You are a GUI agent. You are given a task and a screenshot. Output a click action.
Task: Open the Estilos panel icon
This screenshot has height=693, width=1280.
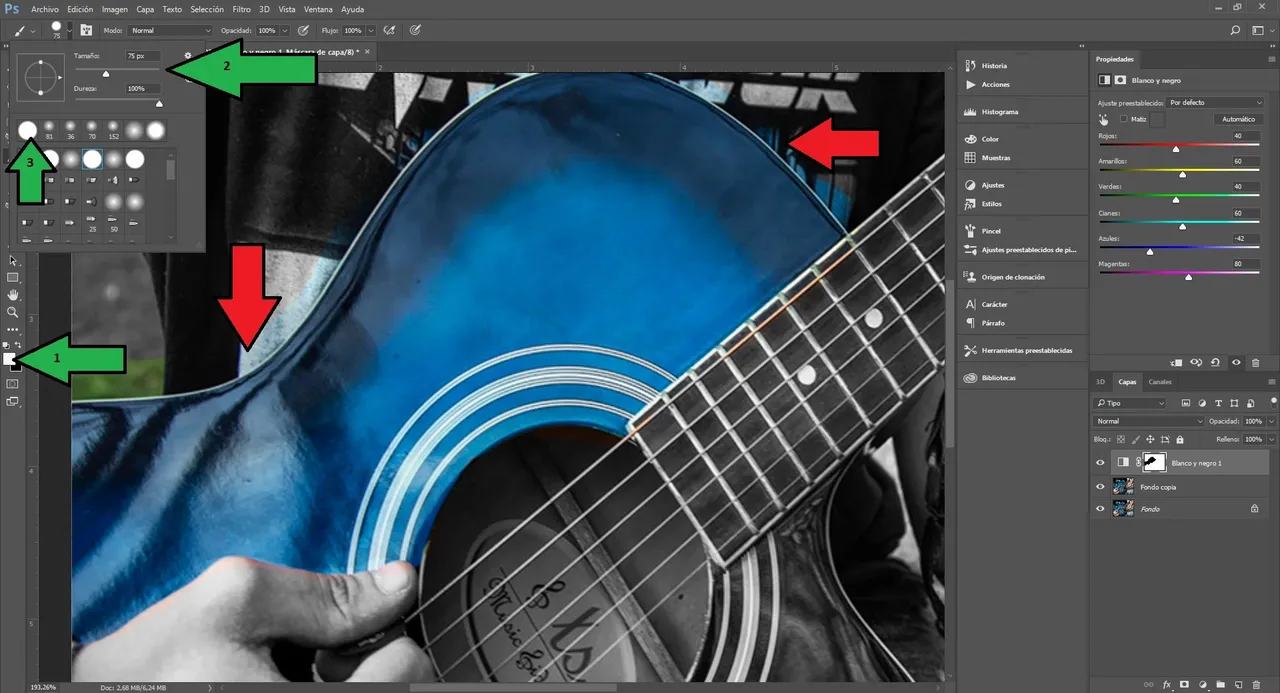pos(970,204)
